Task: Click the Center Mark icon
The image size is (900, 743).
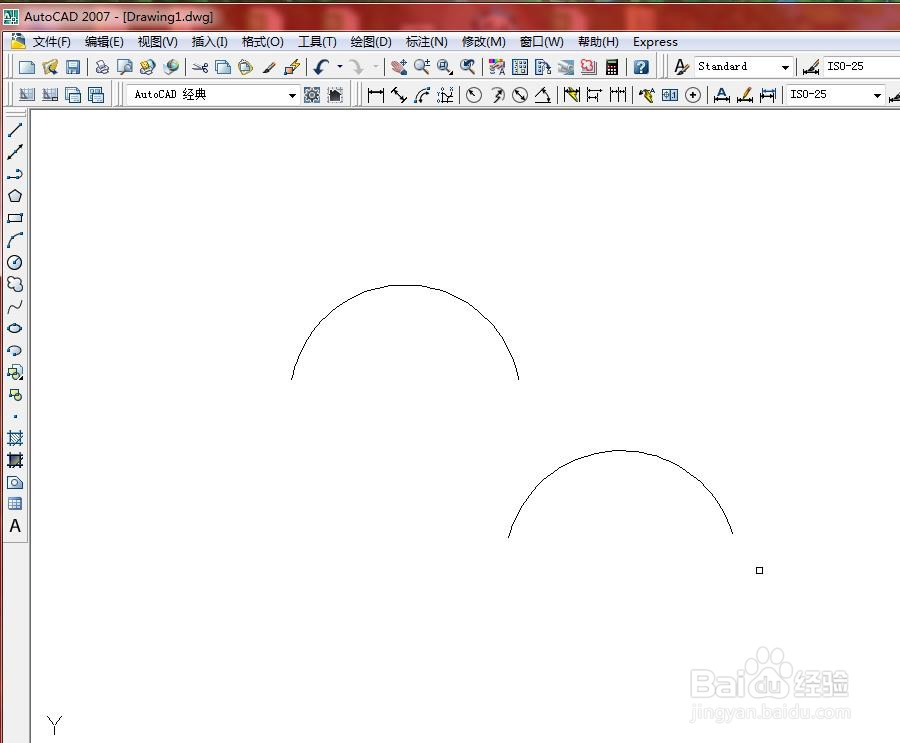Action: pos(693,95)
